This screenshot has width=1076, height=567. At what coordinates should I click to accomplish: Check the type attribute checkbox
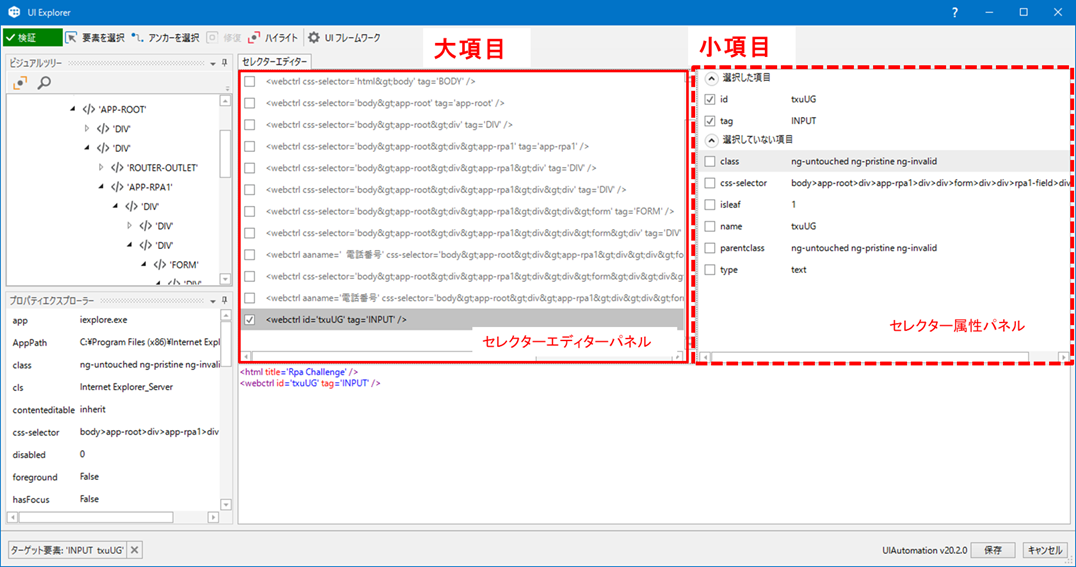pos(710,270)
